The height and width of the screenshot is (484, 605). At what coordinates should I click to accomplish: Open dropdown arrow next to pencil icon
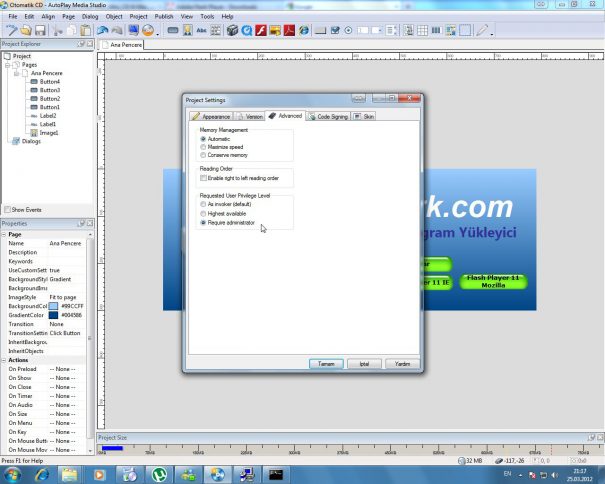point(492,32)
